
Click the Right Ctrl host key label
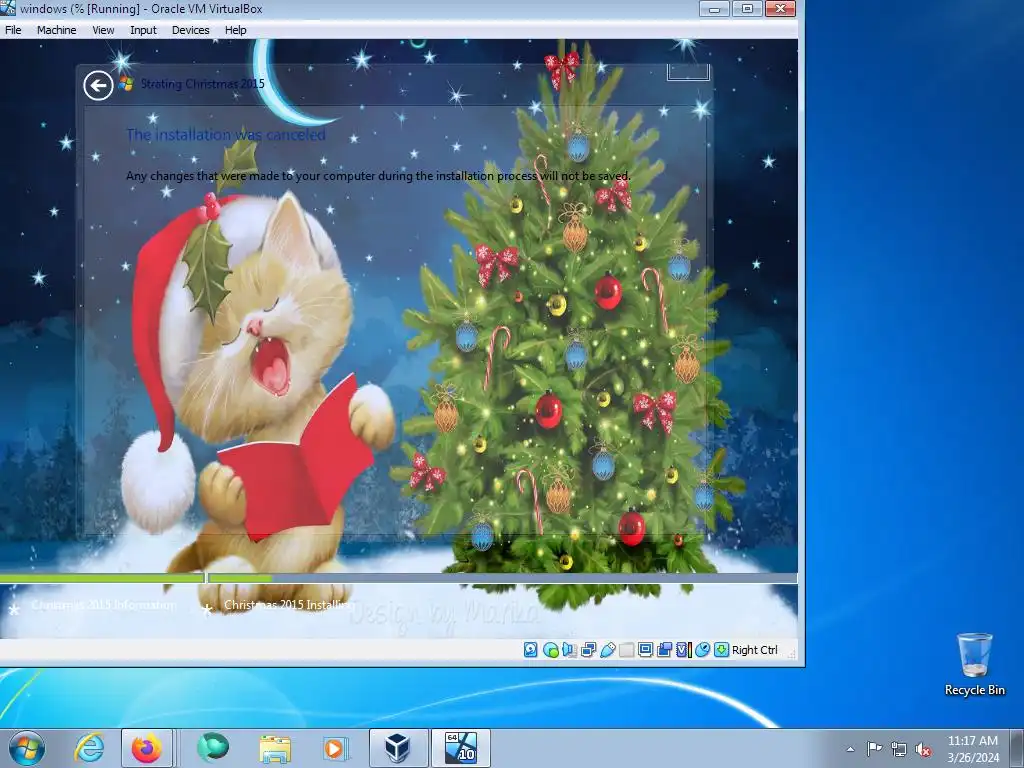click(755, 650)
